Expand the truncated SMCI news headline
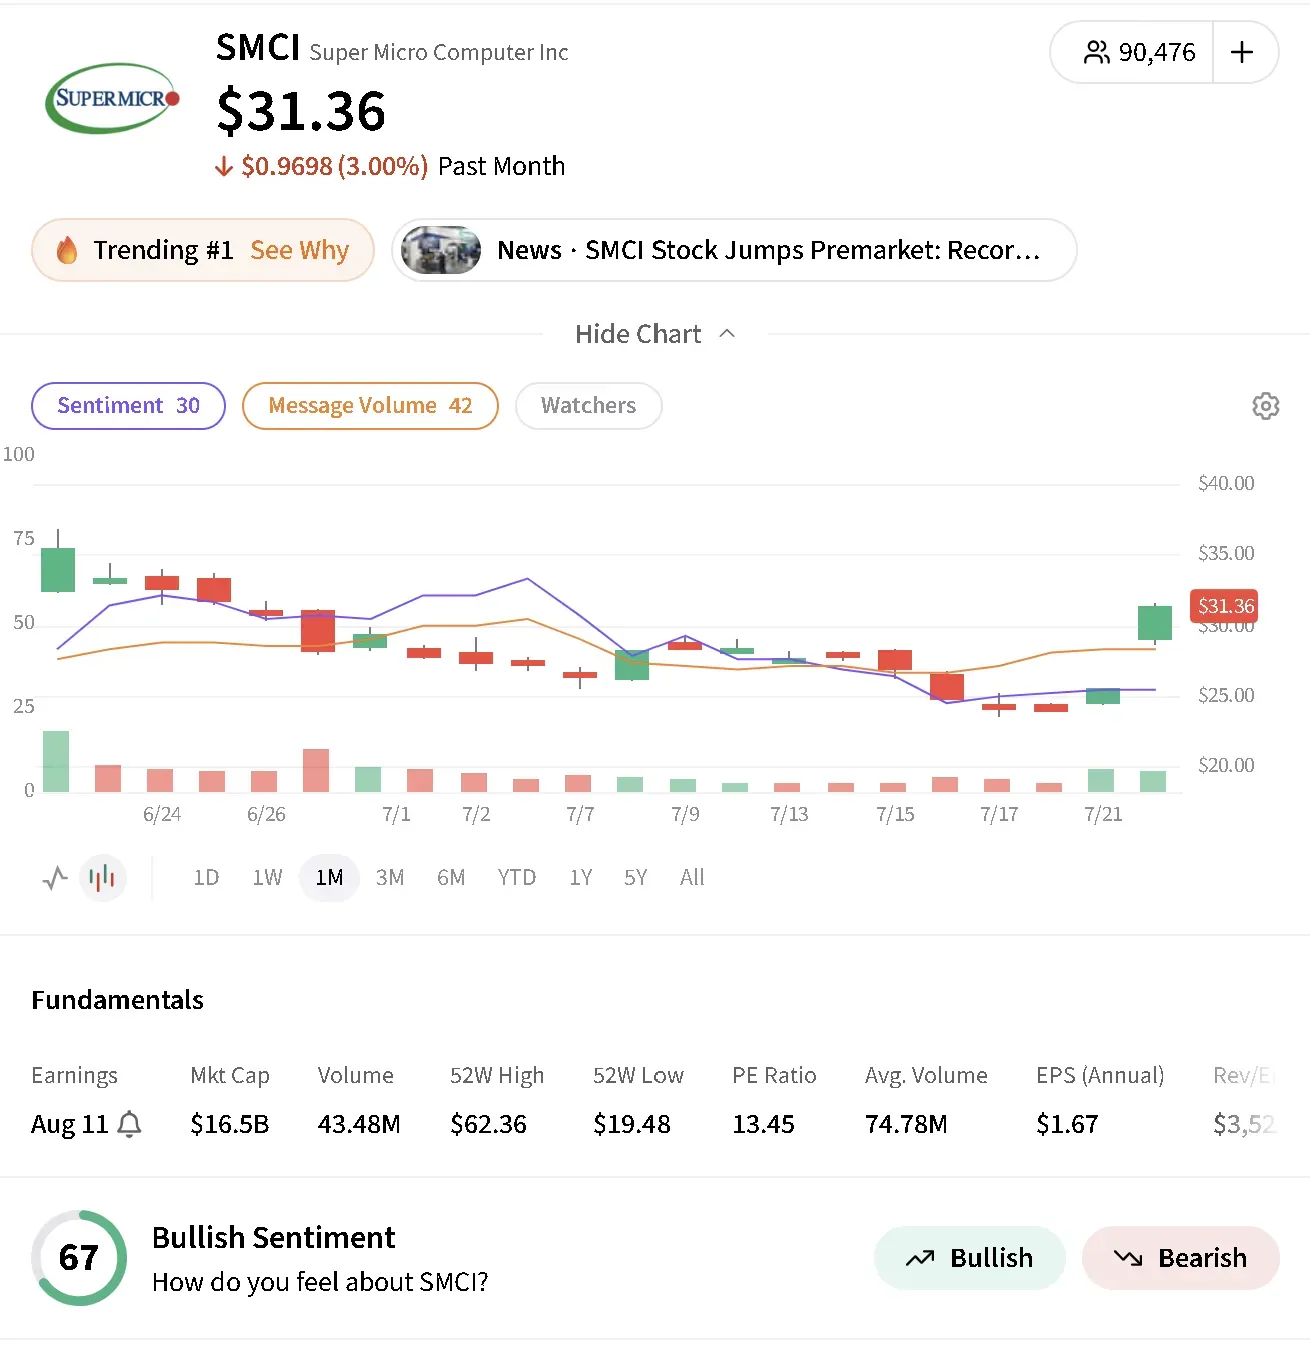This screenshot has width=1310, height=1346. coord(769,250)
